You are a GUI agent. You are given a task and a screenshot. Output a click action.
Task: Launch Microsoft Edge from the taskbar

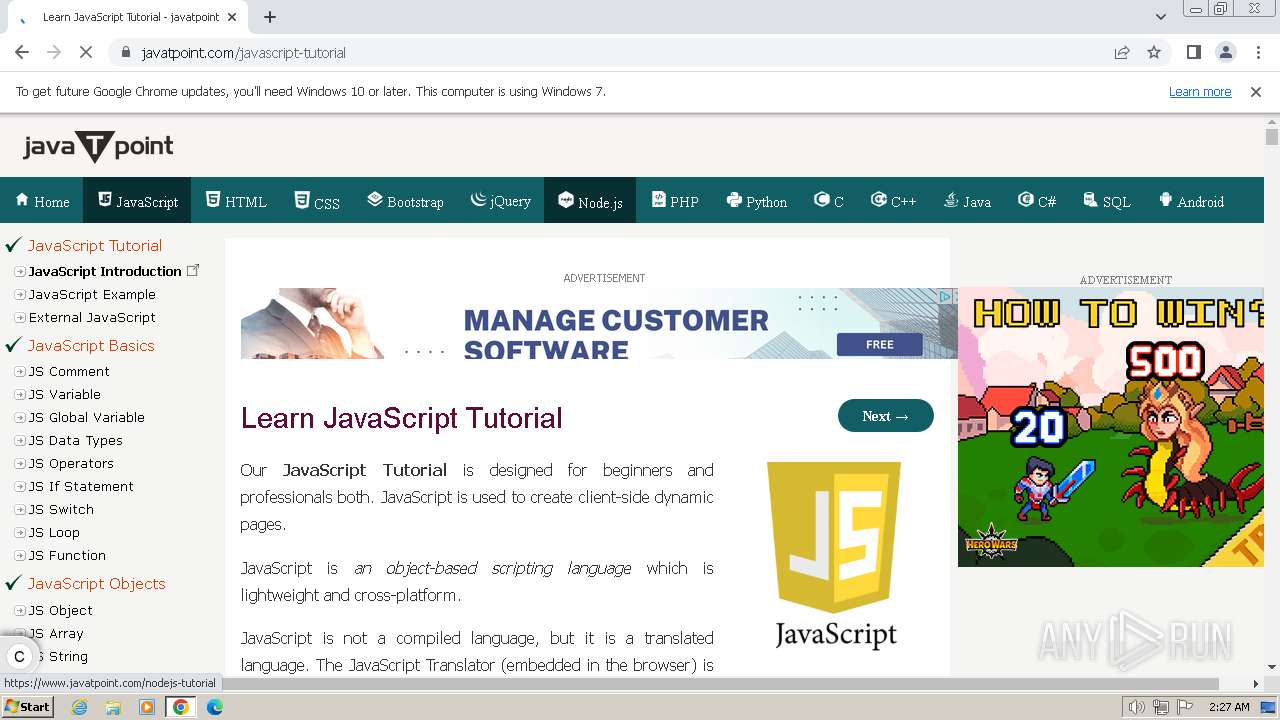[x=215, y=707]
